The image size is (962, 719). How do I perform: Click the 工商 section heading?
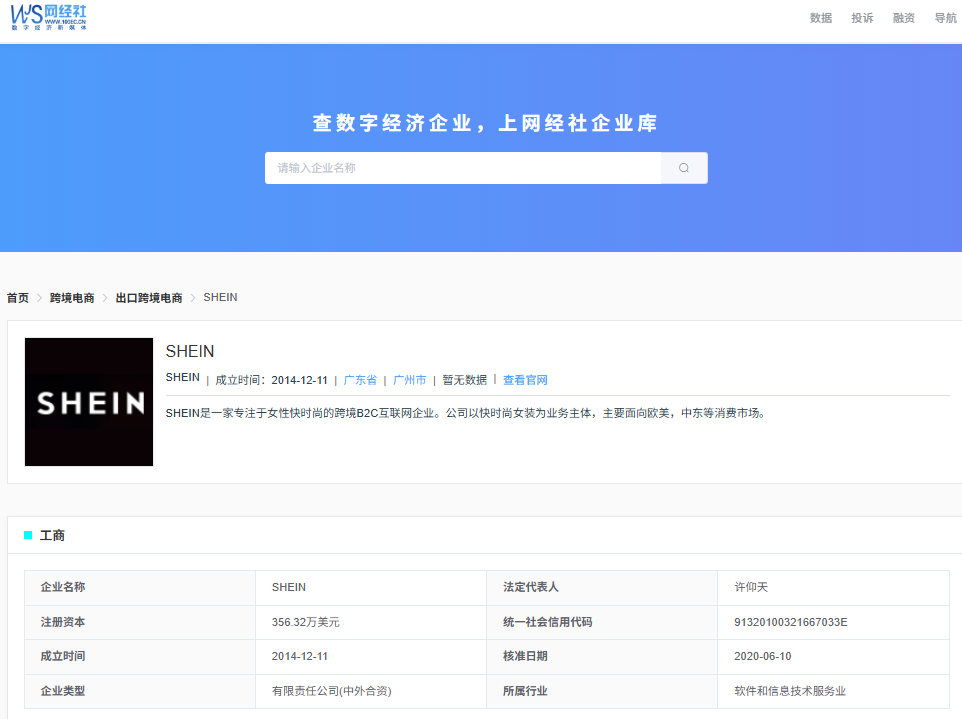click(52, 536)
